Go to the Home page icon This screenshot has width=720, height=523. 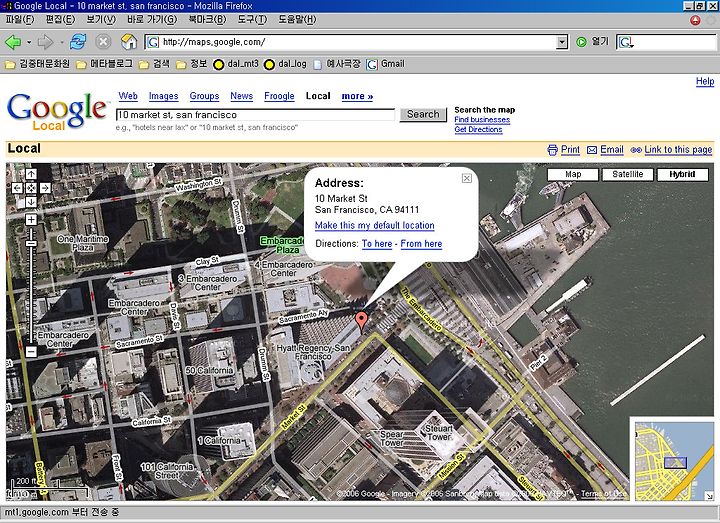(129, 42)
